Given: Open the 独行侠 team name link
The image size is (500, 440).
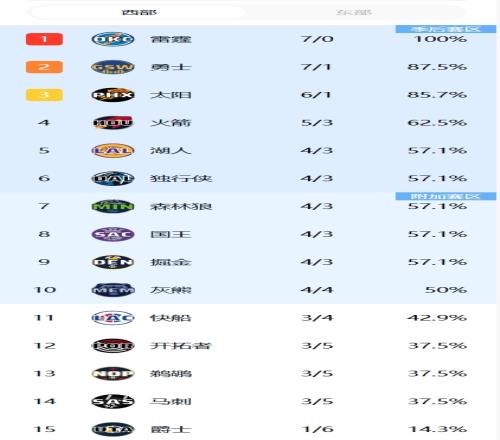Looking at the screenshot, I should (x=181, y=179).
